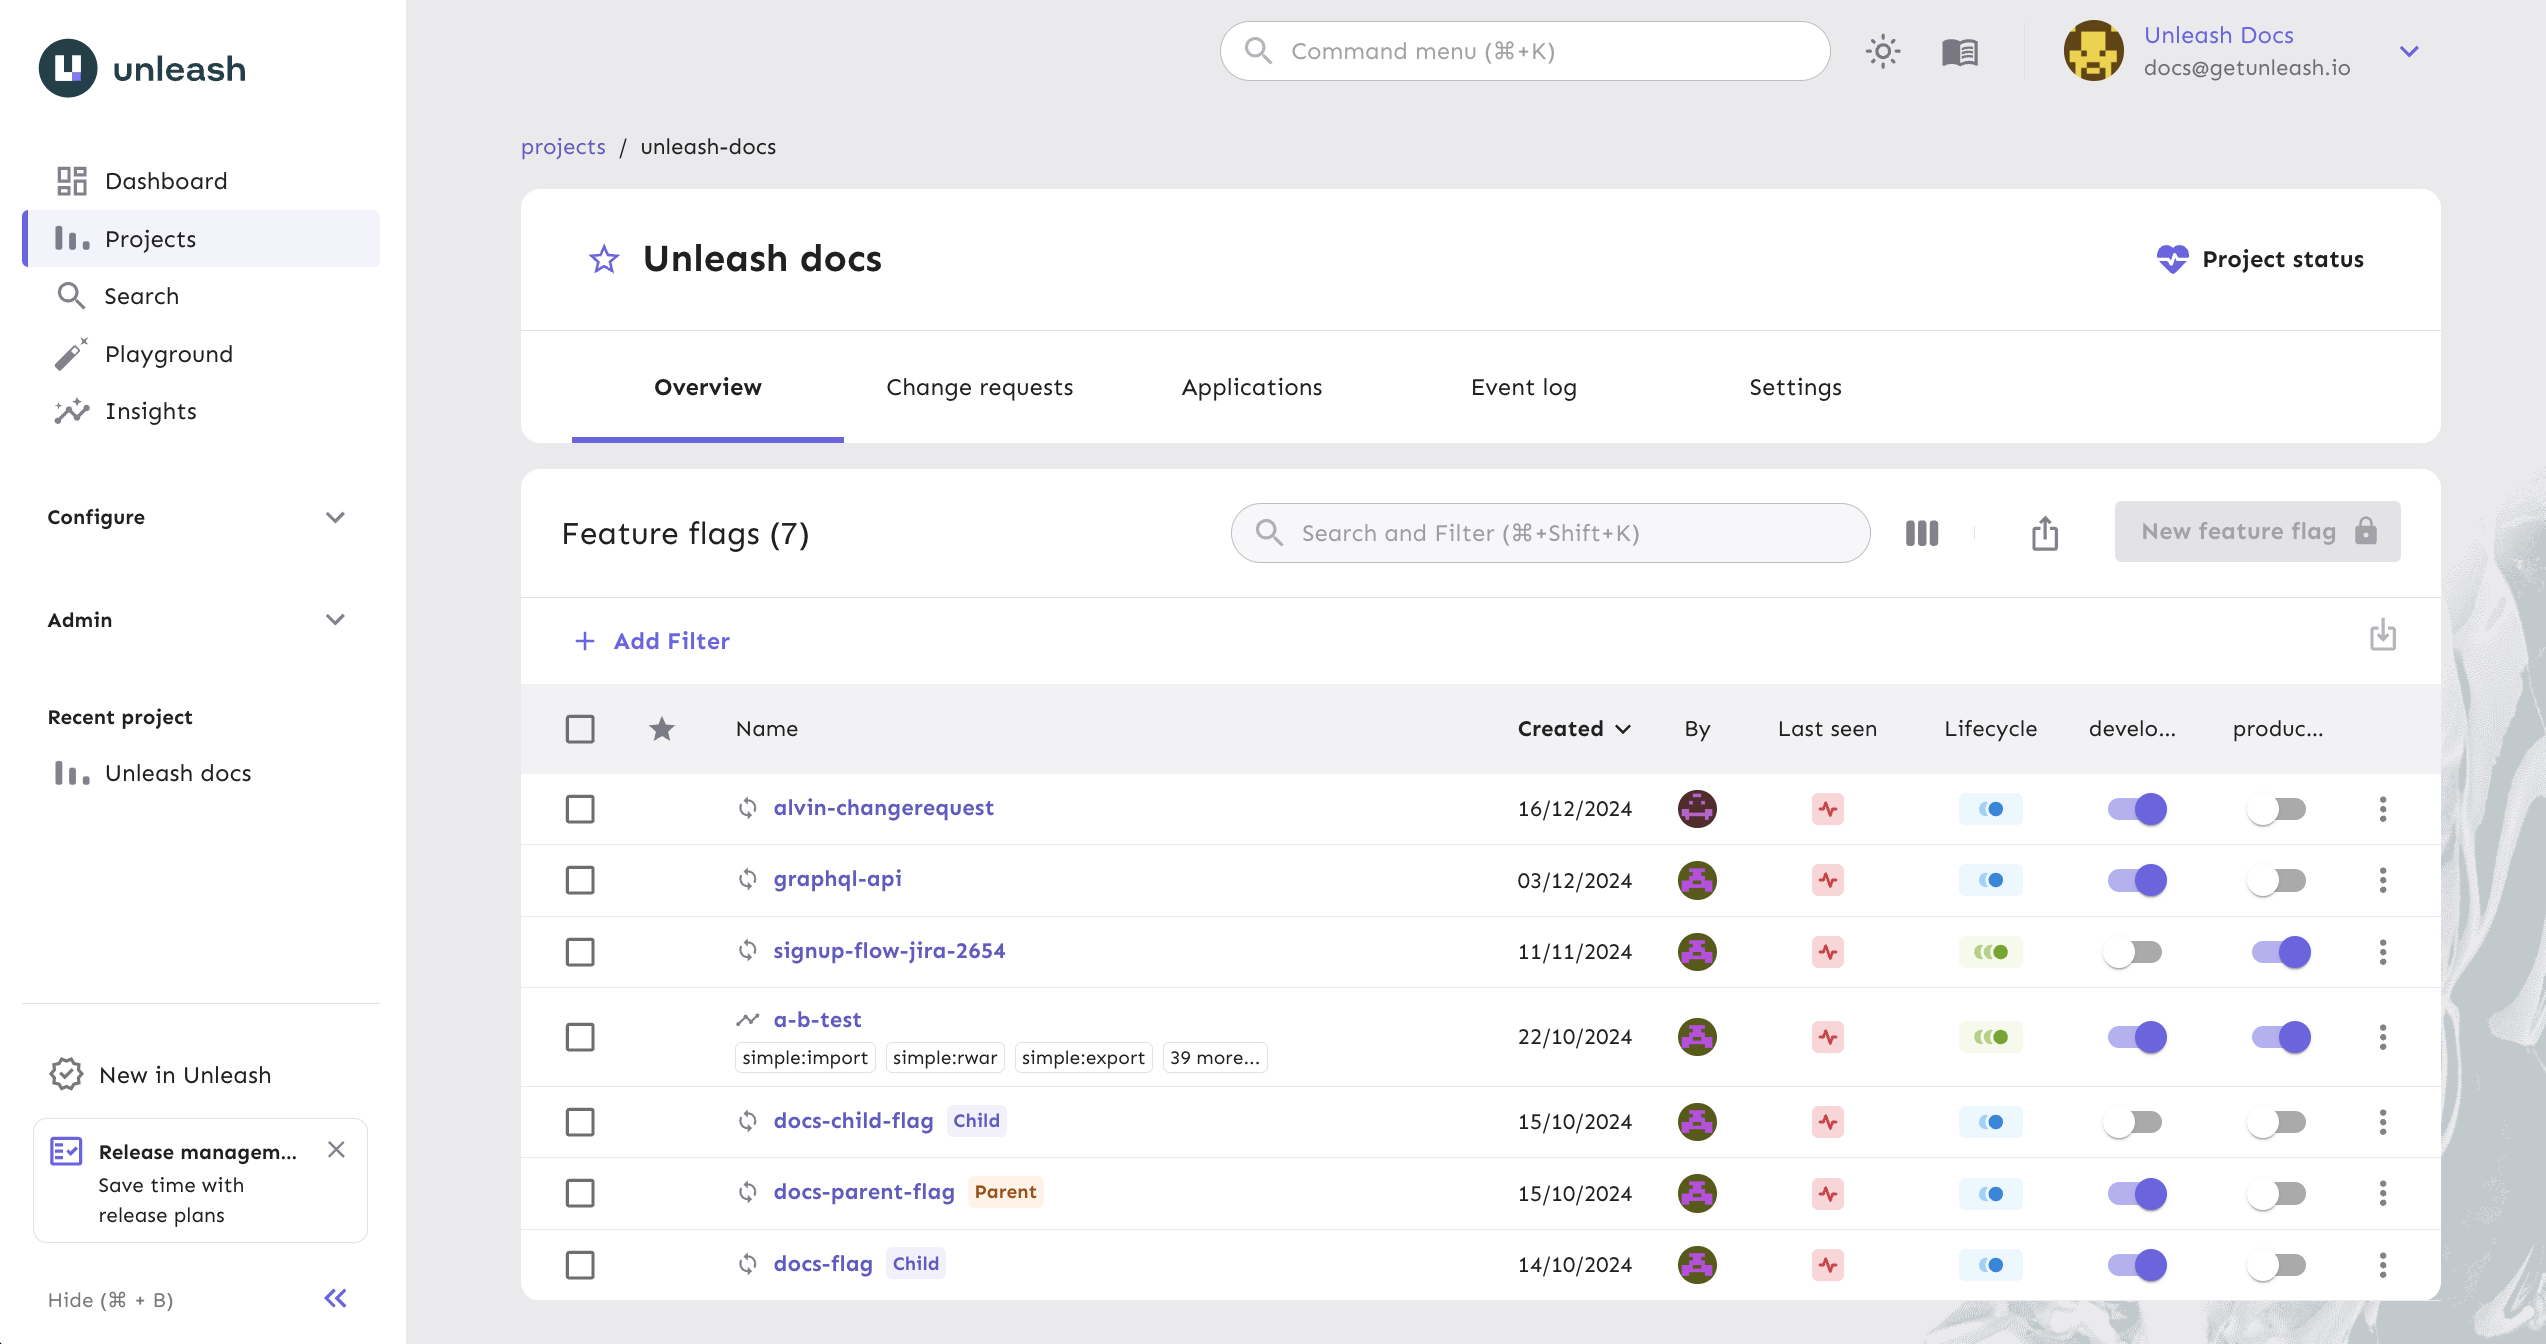
Task: Collapse sidebar with double chevron icon
Action: click(x=335, y=1298)
